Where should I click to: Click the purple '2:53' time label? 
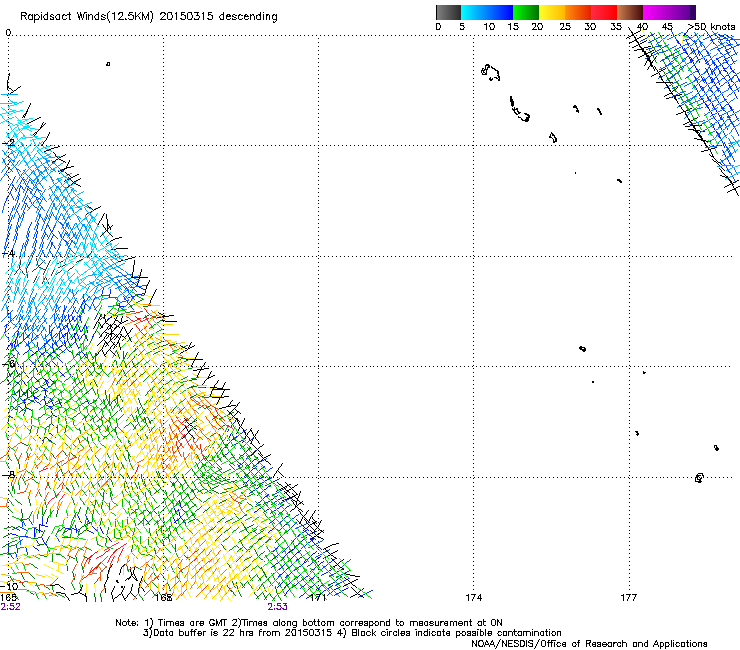click(x=278, y=607)
